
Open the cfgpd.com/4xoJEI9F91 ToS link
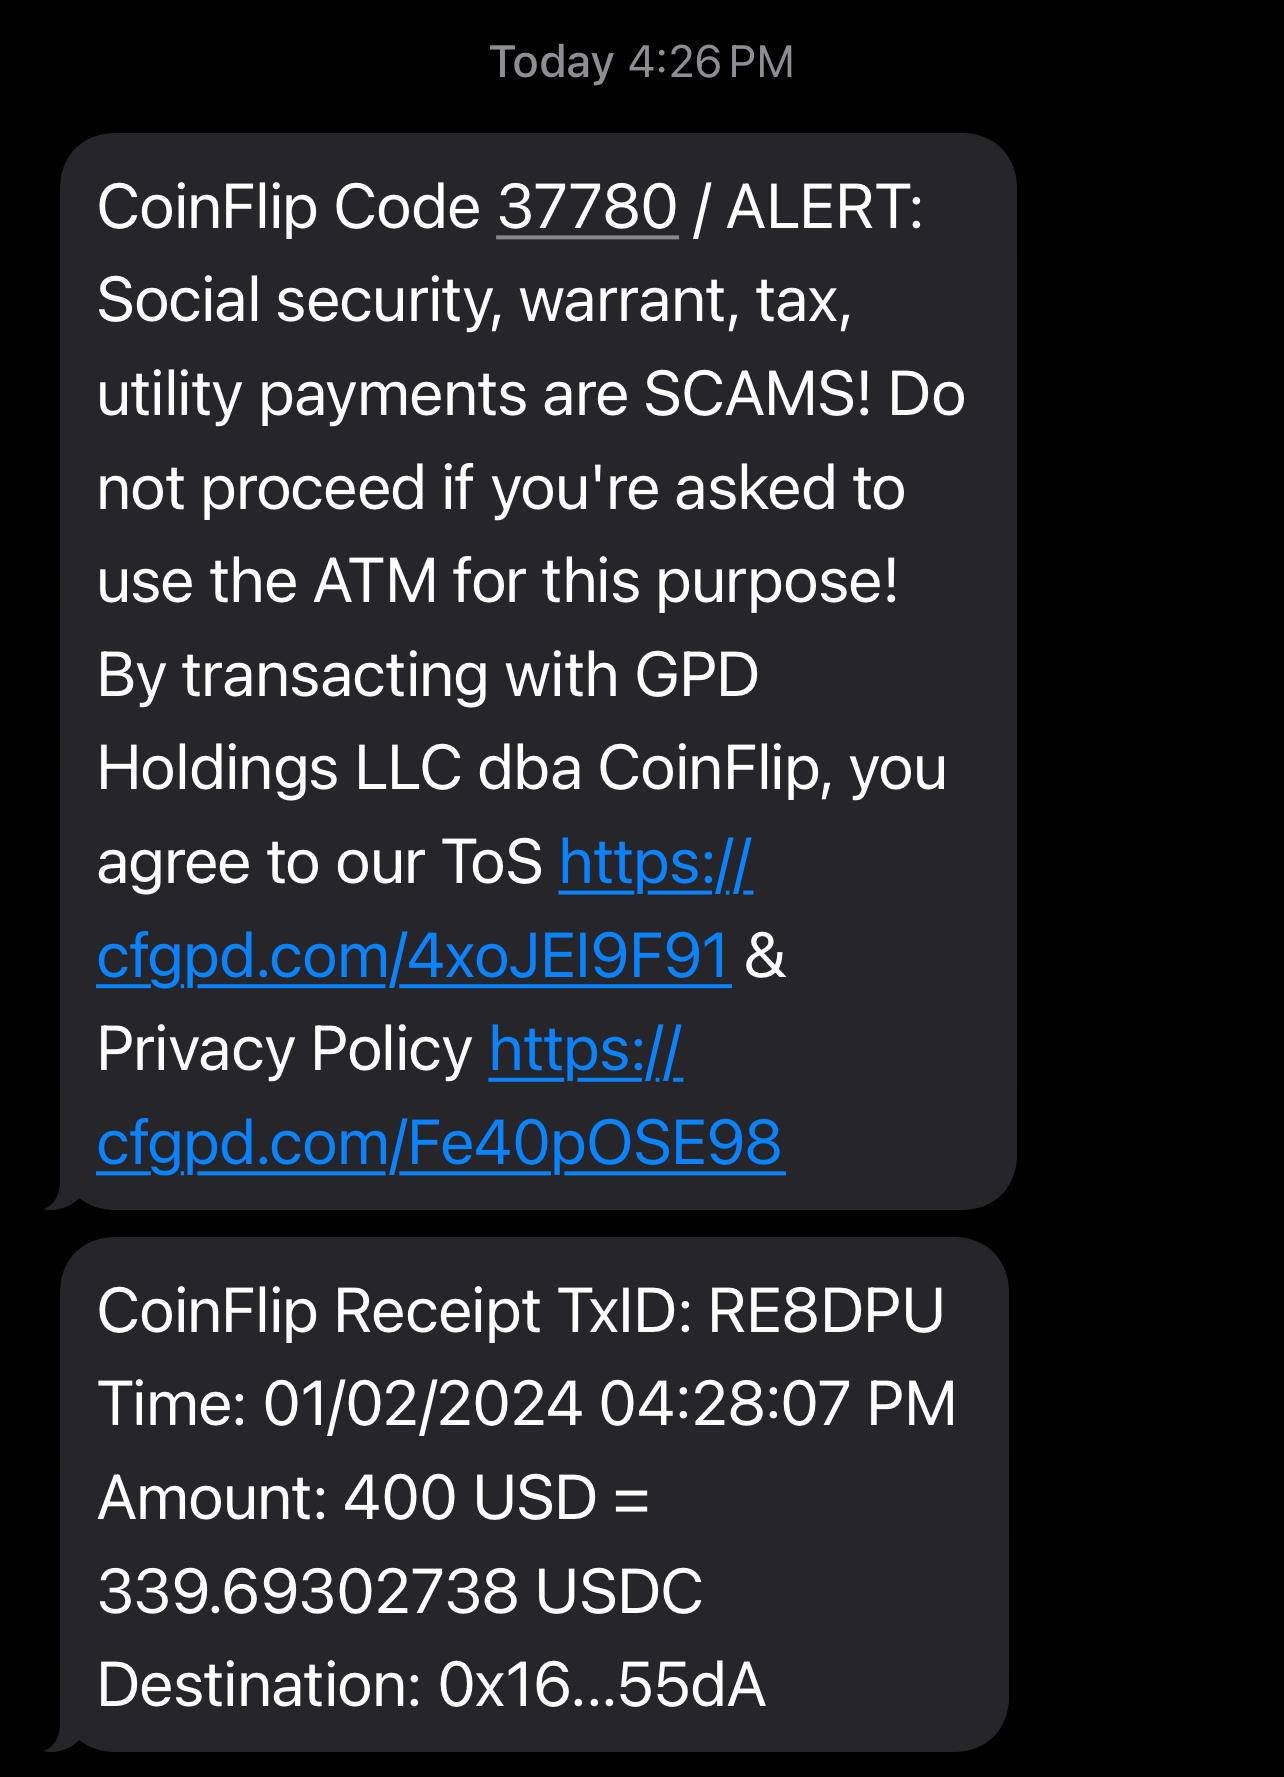pyautogui.click(x=413, y=956)
